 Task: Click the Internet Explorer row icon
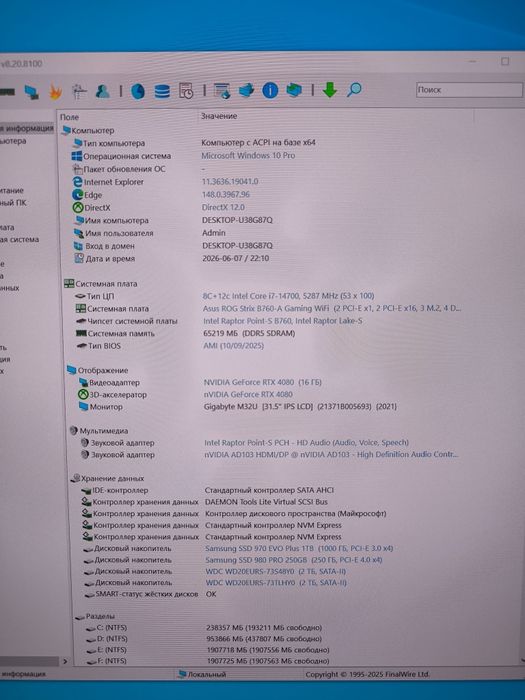(77, 182)
